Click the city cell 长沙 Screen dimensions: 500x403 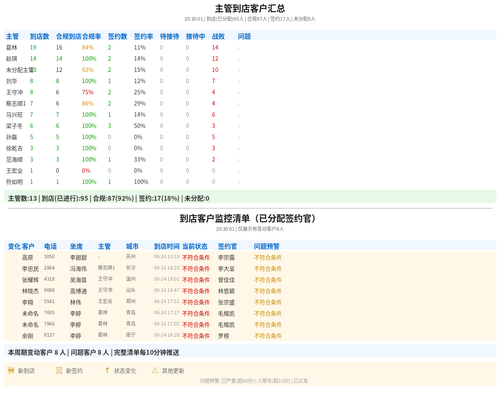131,268
